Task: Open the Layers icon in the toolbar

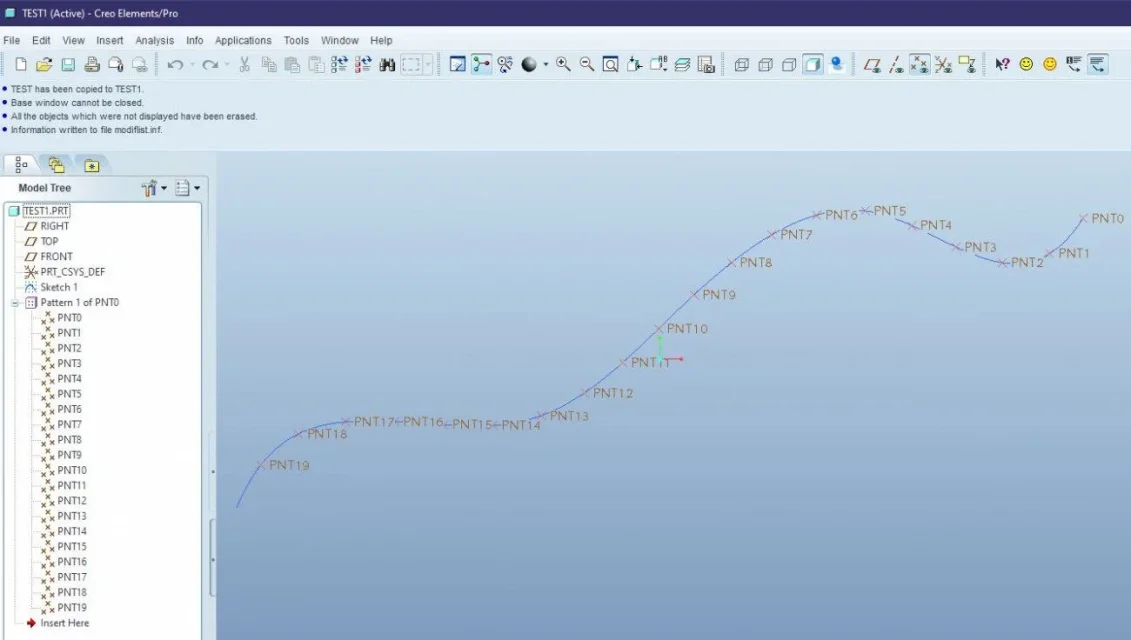Action: (x=682, y=65)
